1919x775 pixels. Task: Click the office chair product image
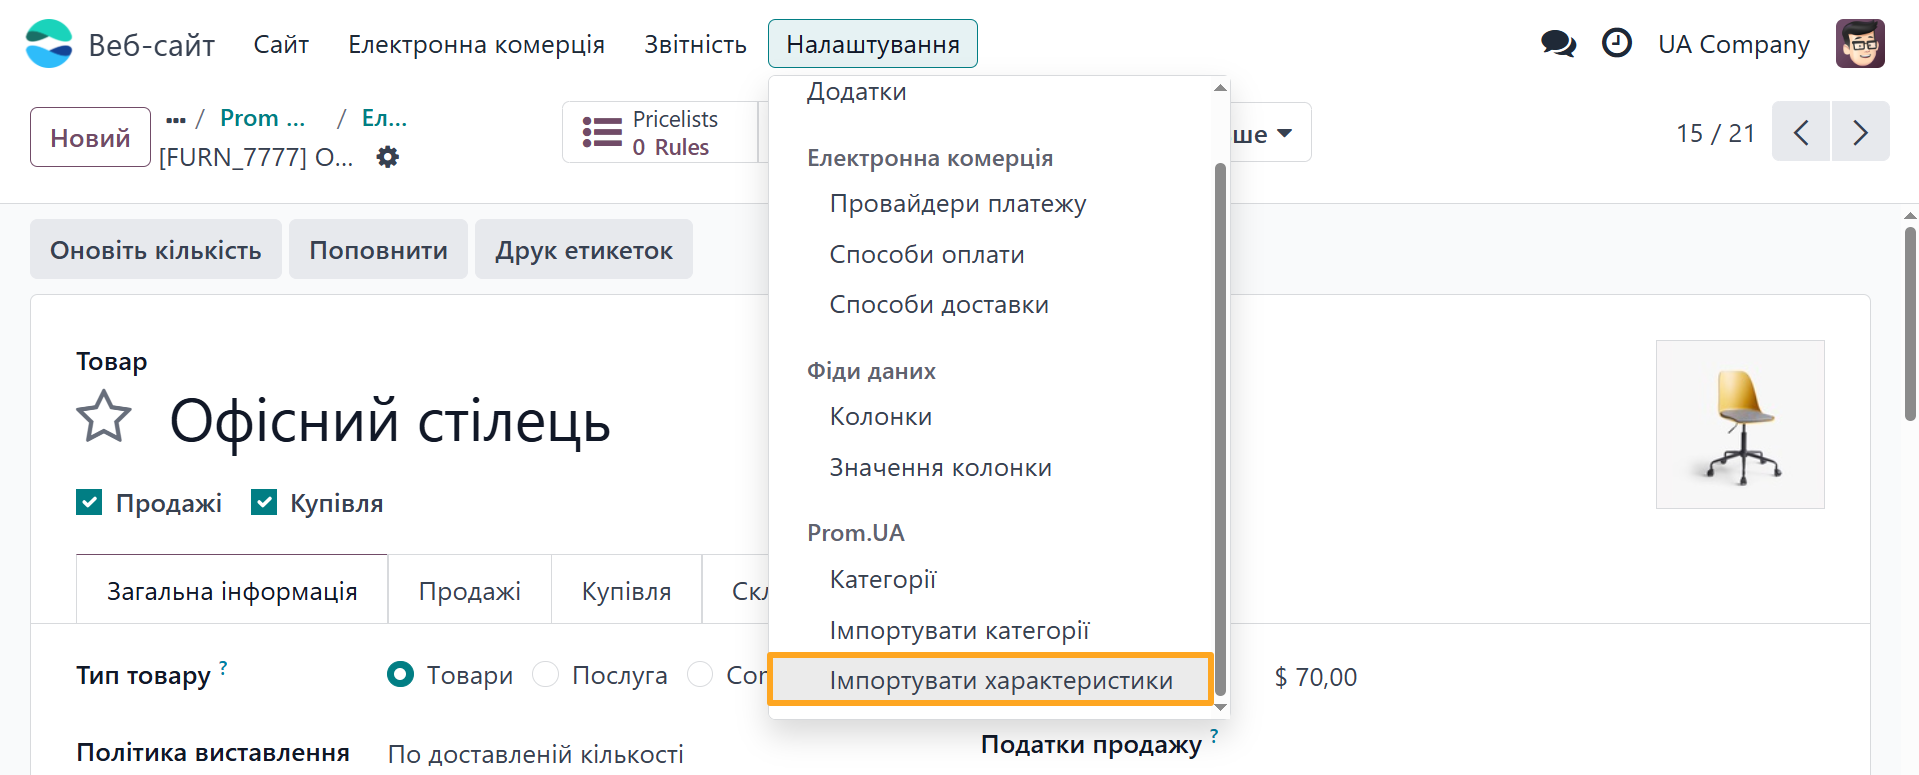(1739, 425)
